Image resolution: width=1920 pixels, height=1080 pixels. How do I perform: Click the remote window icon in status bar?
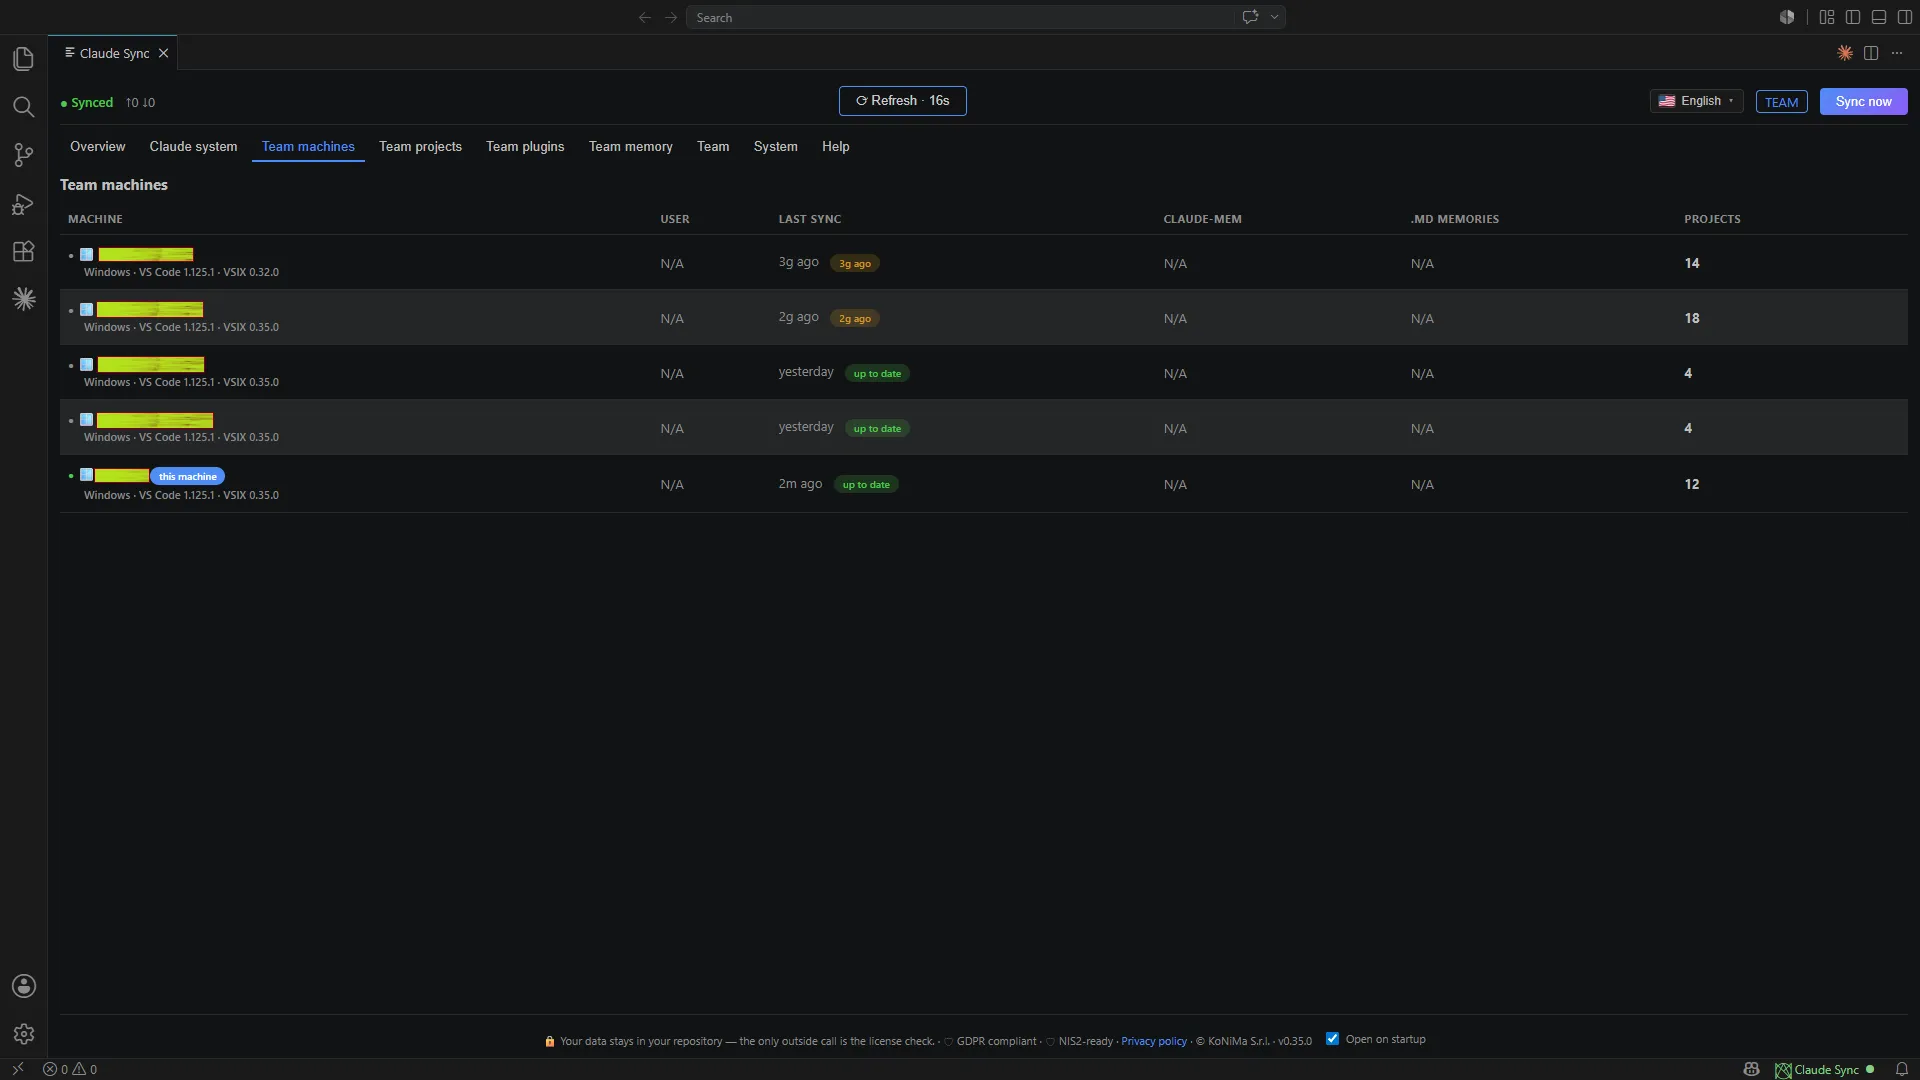tap(17, 1069)
